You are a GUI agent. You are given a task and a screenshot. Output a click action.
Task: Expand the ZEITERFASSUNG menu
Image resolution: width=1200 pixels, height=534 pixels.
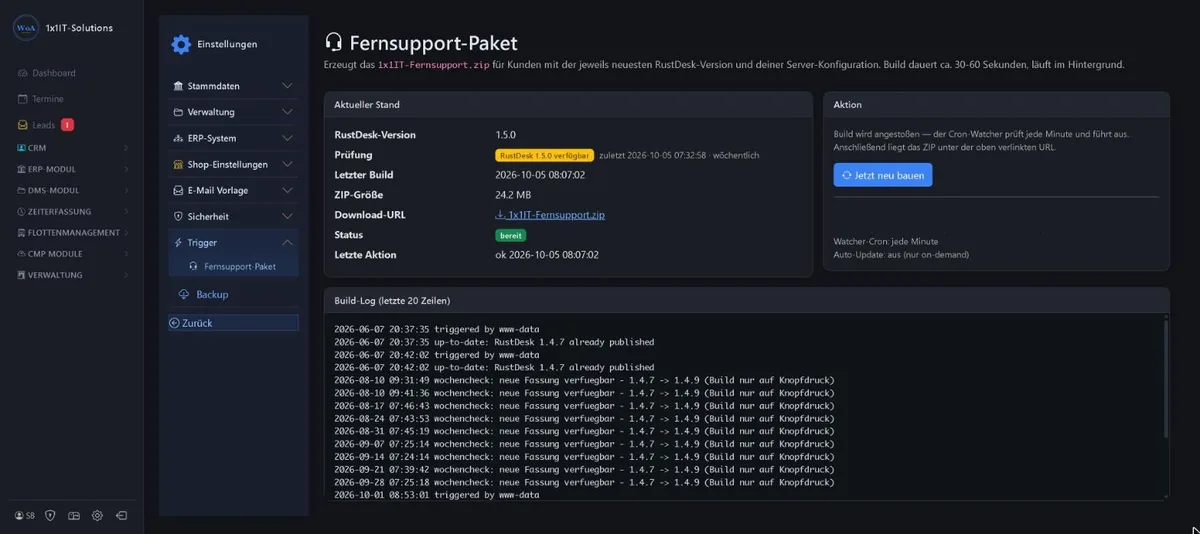click(72, 211)
